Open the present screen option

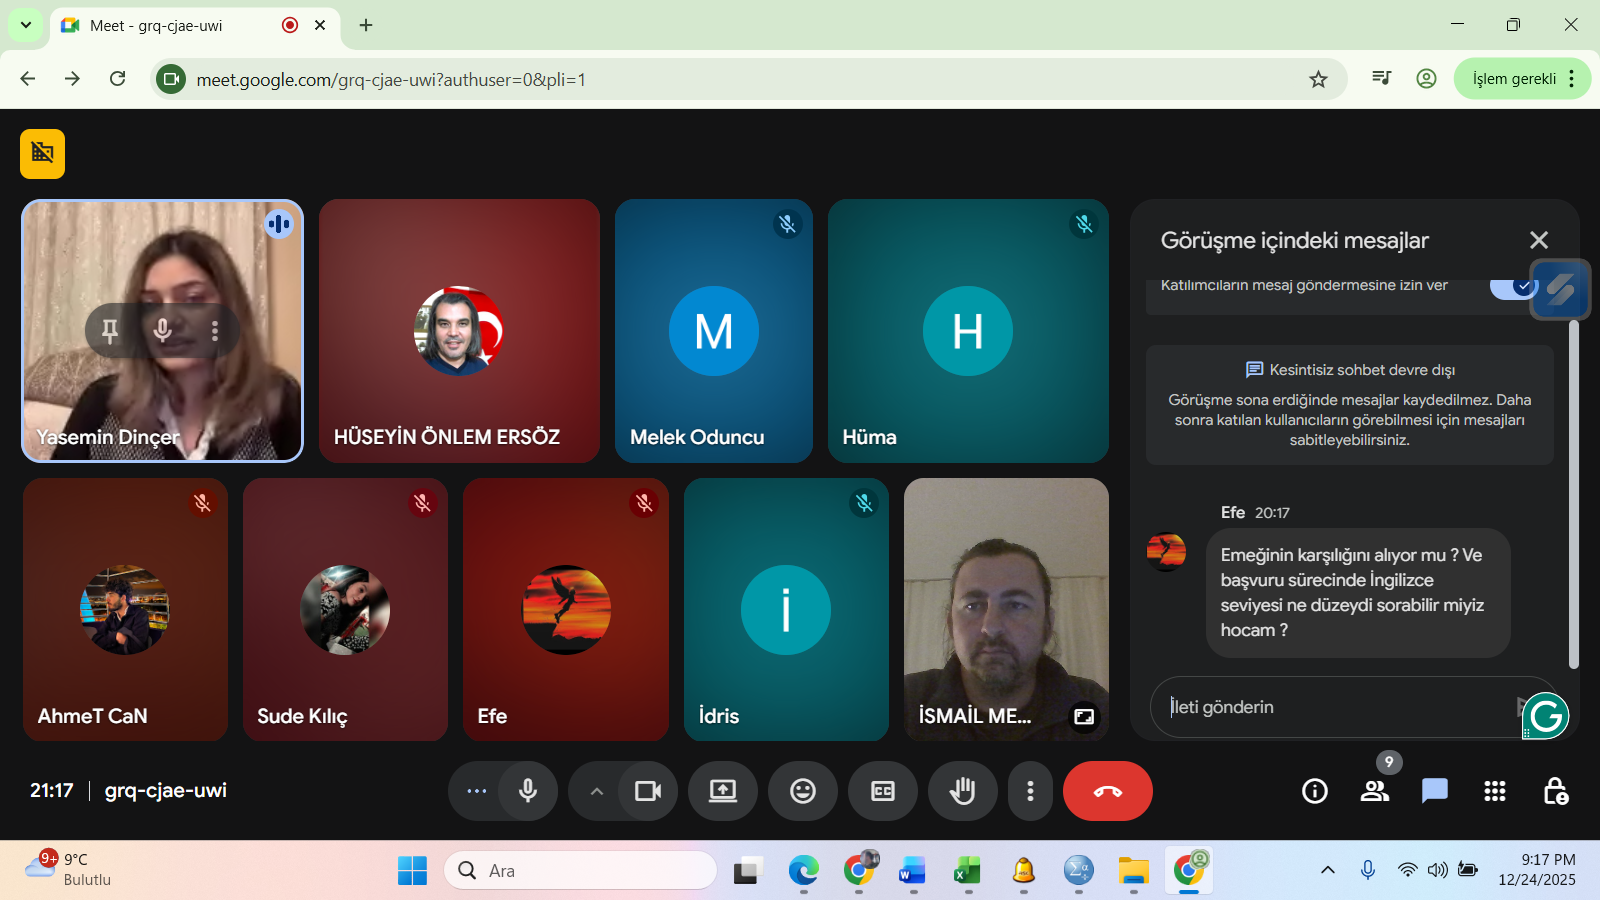click(x=722, y=791)
